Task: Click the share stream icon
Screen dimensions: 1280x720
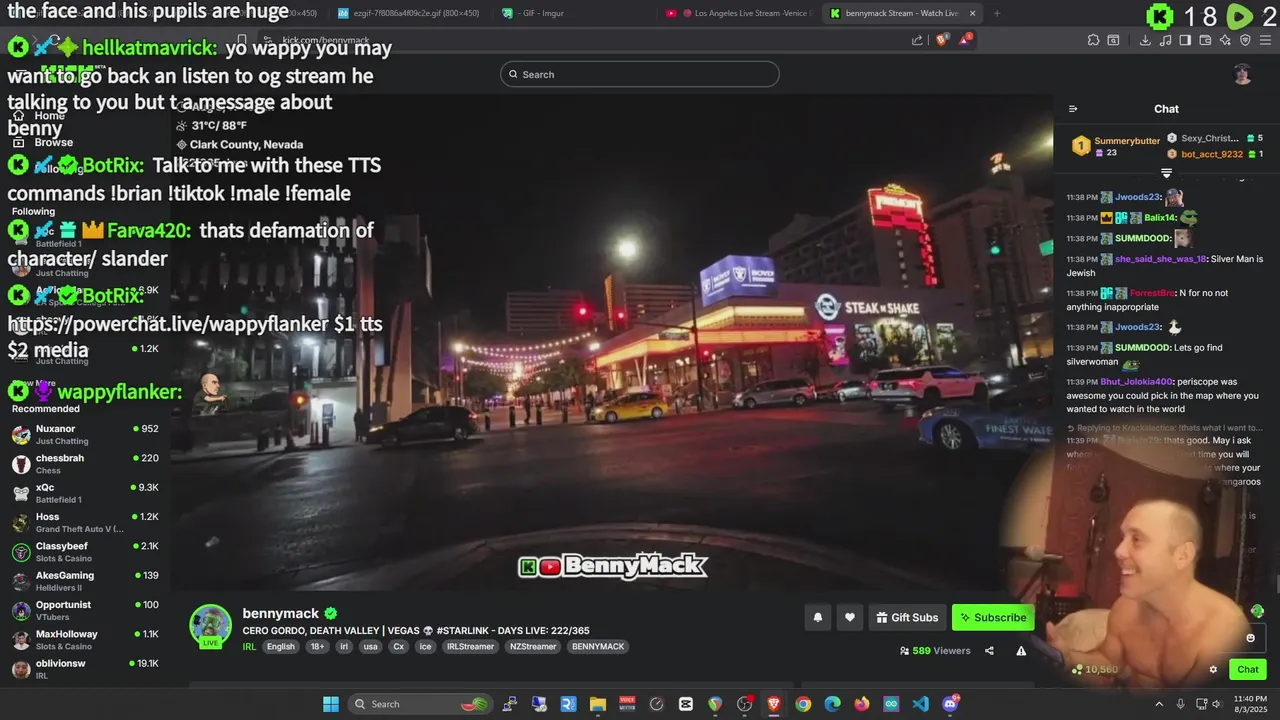Action: click(989, 651)
